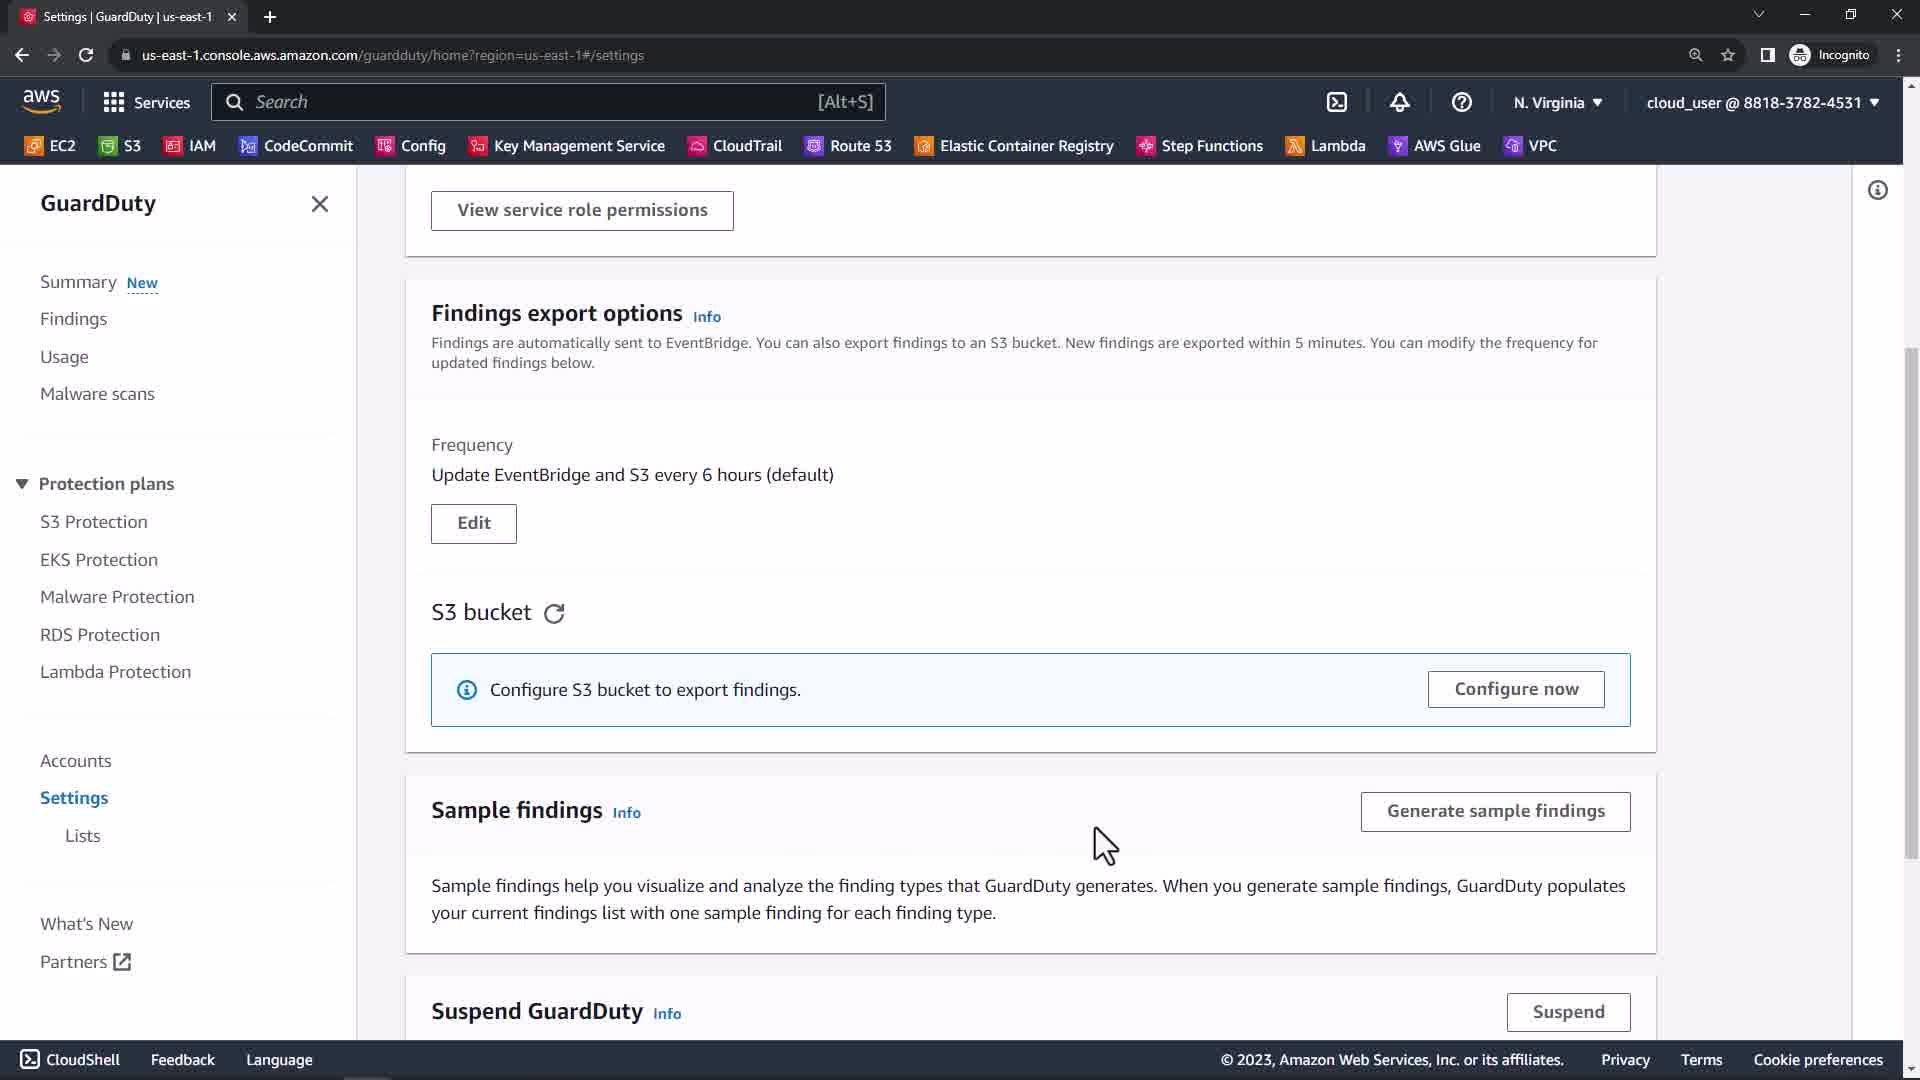The image size is (1920, 1080).
Task: Click Generate sample findings button
Action: 1495,811
